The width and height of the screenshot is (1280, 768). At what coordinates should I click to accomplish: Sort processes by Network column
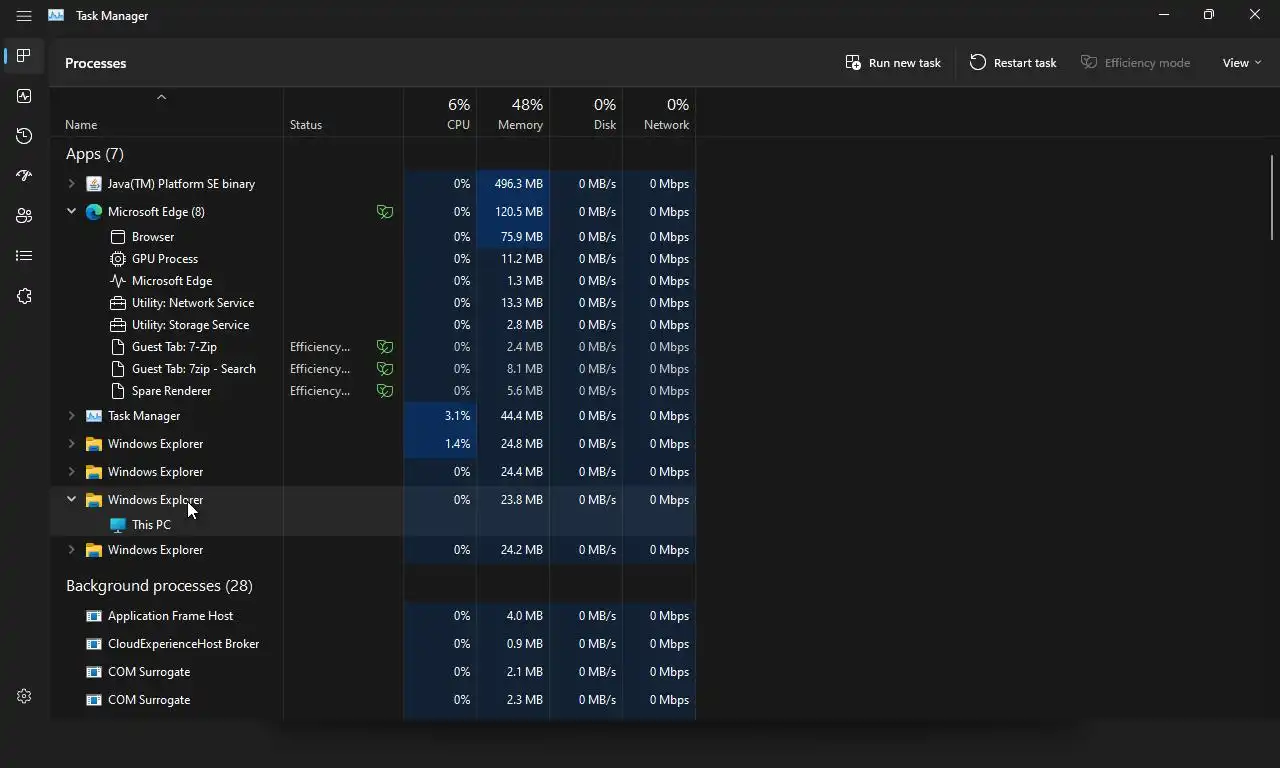pyautogui.click(x=659, y=112)
